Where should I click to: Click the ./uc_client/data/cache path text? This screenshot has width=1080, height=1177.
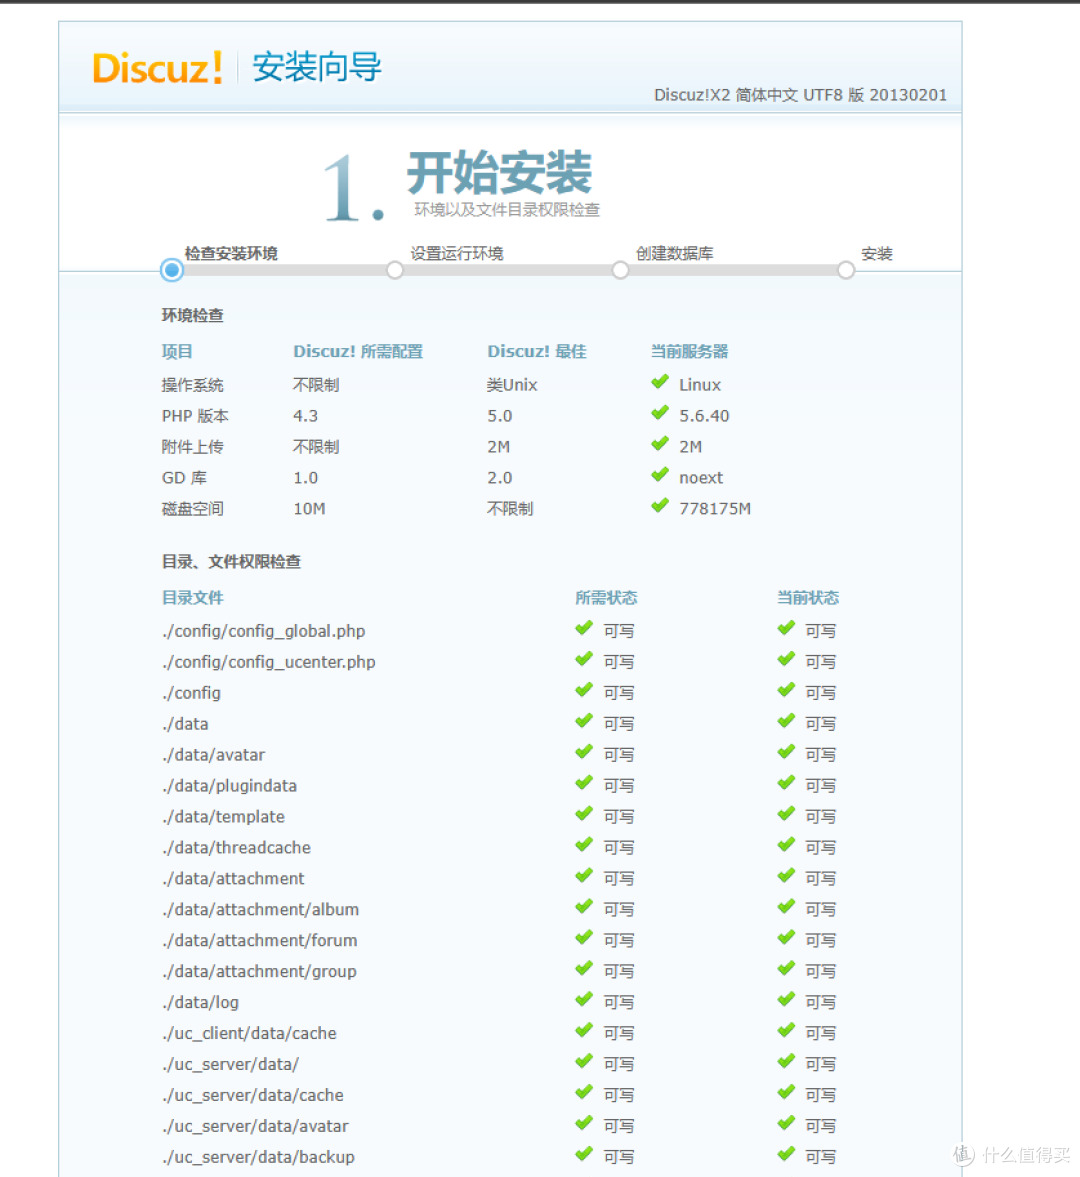(x=249, y=1034)
